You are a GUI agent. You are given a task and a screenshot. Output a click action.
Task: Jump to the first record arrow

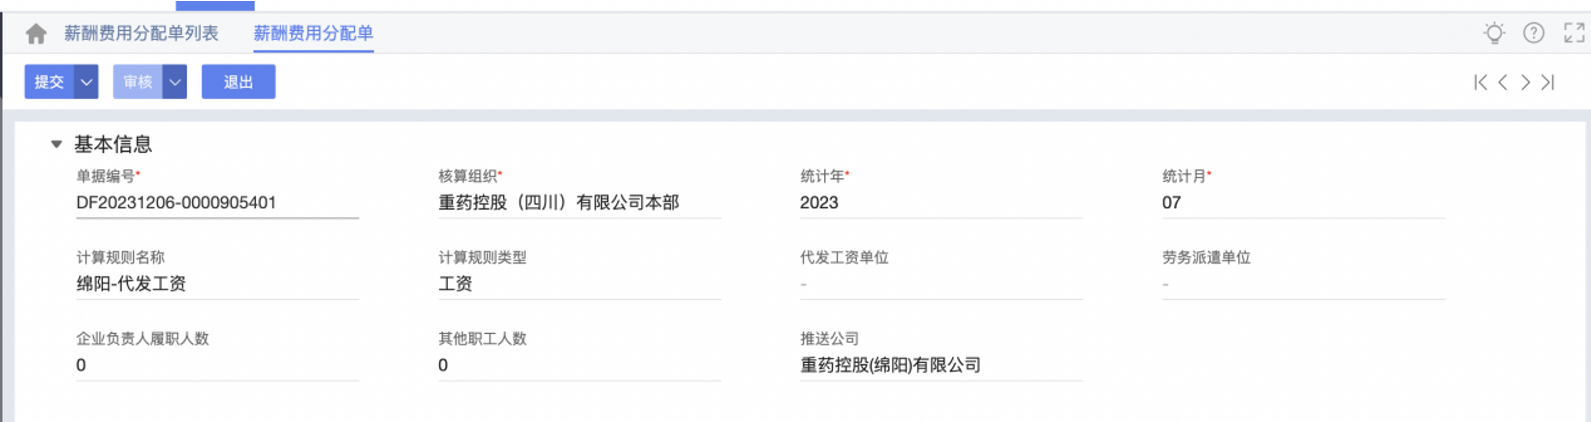(1481, 82)
